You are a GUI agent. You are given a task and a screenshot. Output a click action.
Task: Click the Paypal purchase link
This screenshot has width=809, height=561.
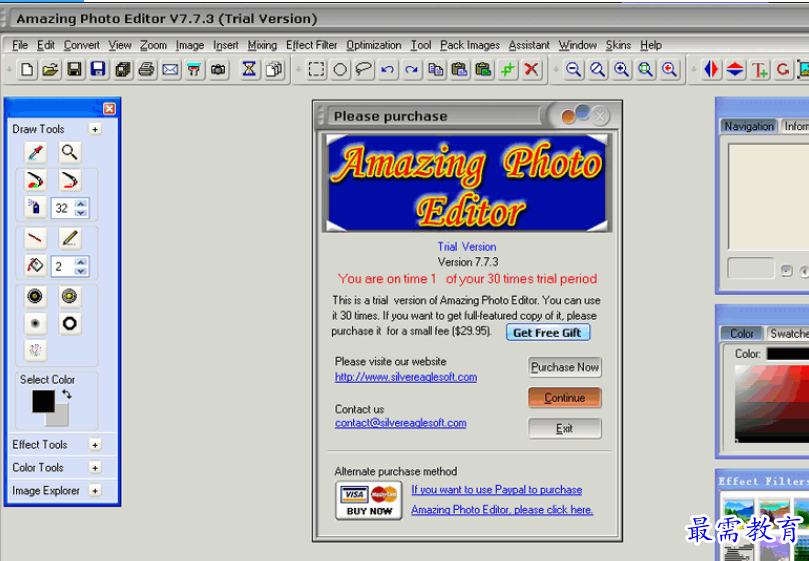(497, 489)
